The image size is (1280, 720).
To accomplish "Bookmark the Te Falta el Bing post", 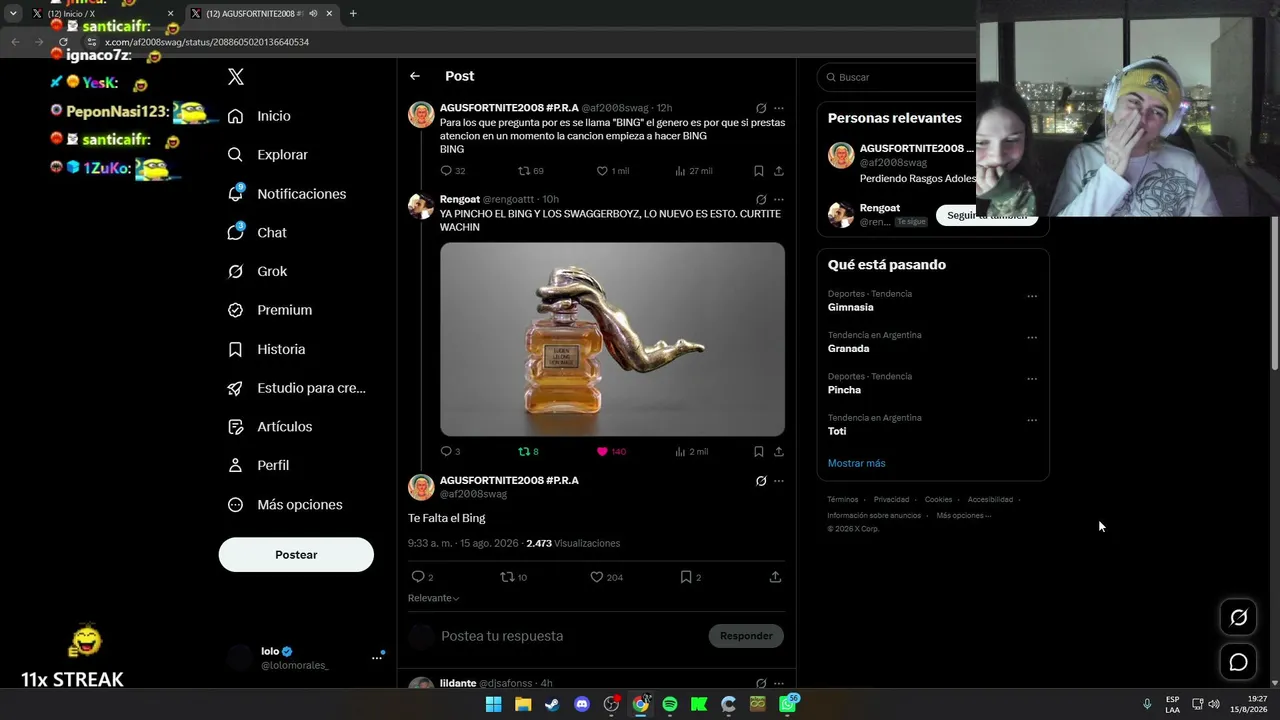I will point(686,577).
